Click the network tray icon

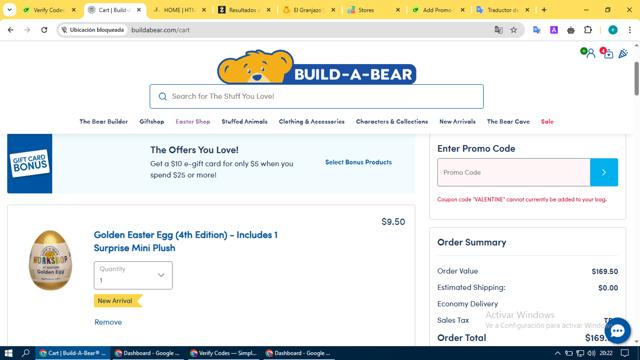(x=580, y=353)
